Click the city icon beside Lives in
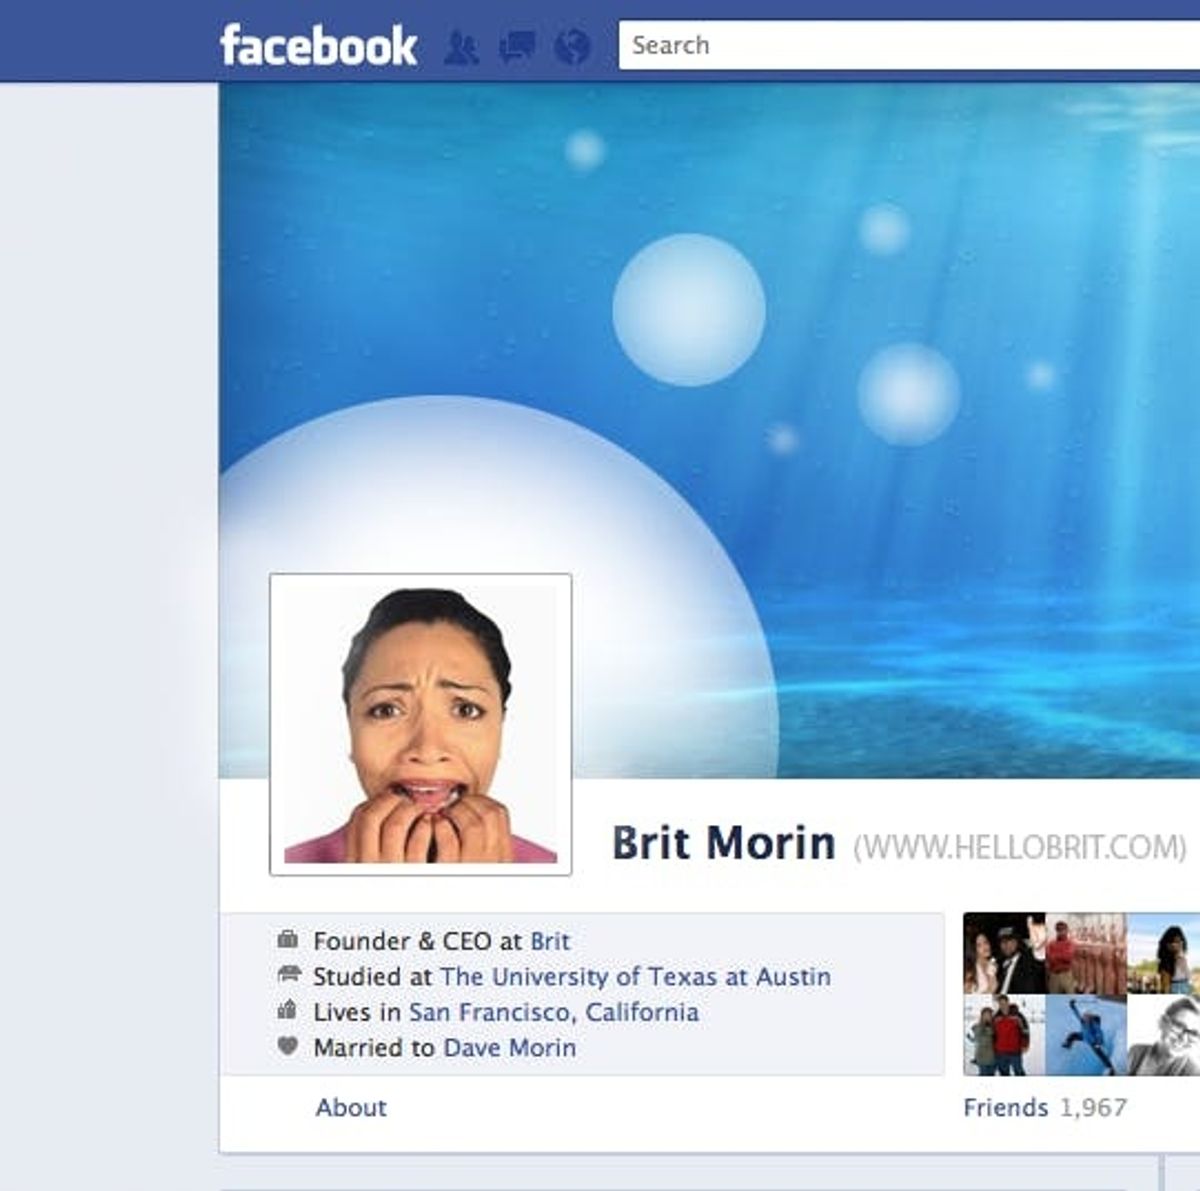Screen dimensions: 1200x1191 pos(288,1011)
